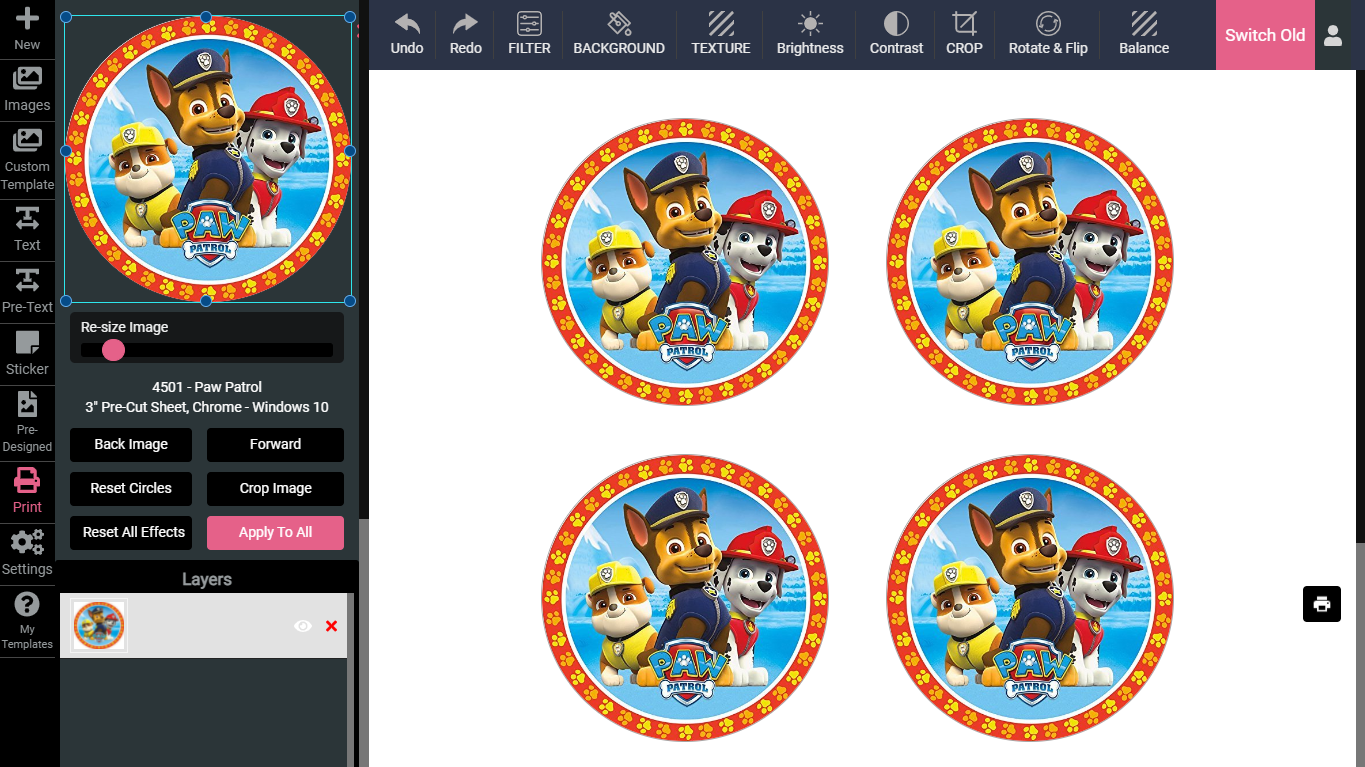Viewport: 1365px width, 767px height.
Task: Click the Redo arrow icon
Action: click(465, 24)
